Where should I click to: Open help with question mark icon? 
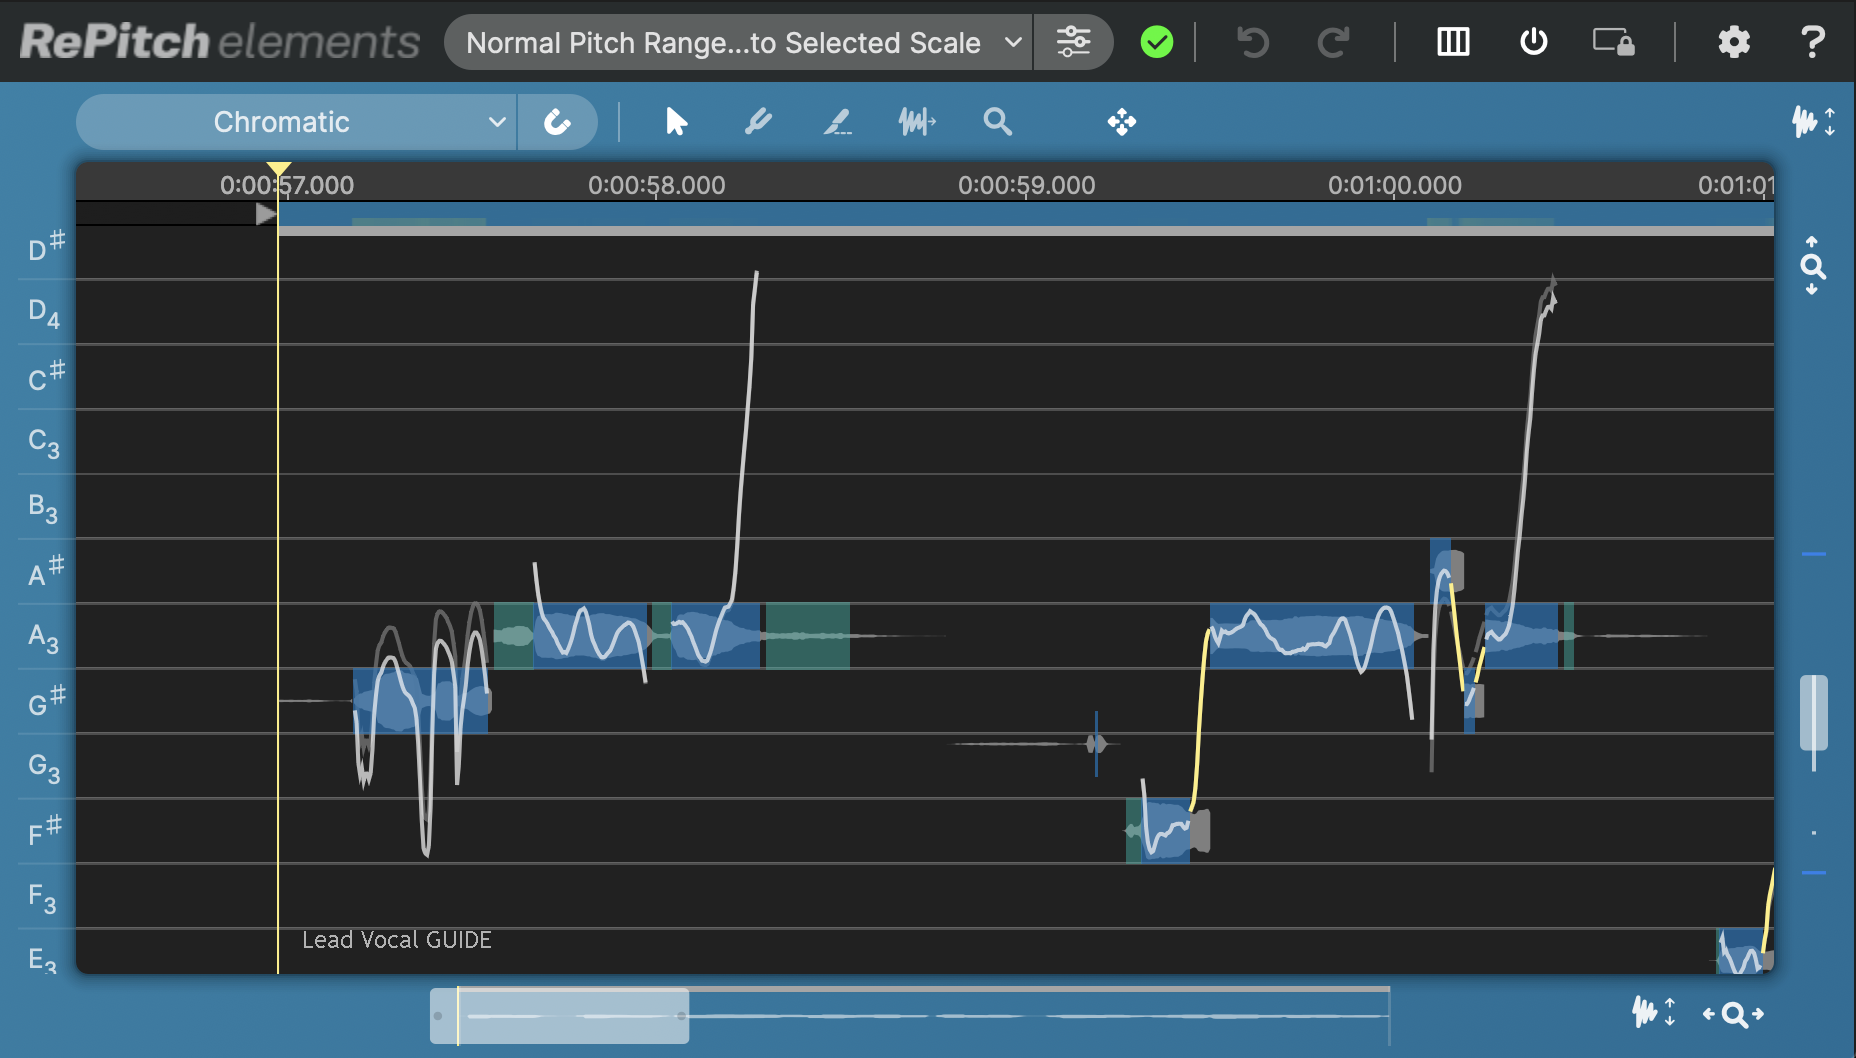(1812, 42)
